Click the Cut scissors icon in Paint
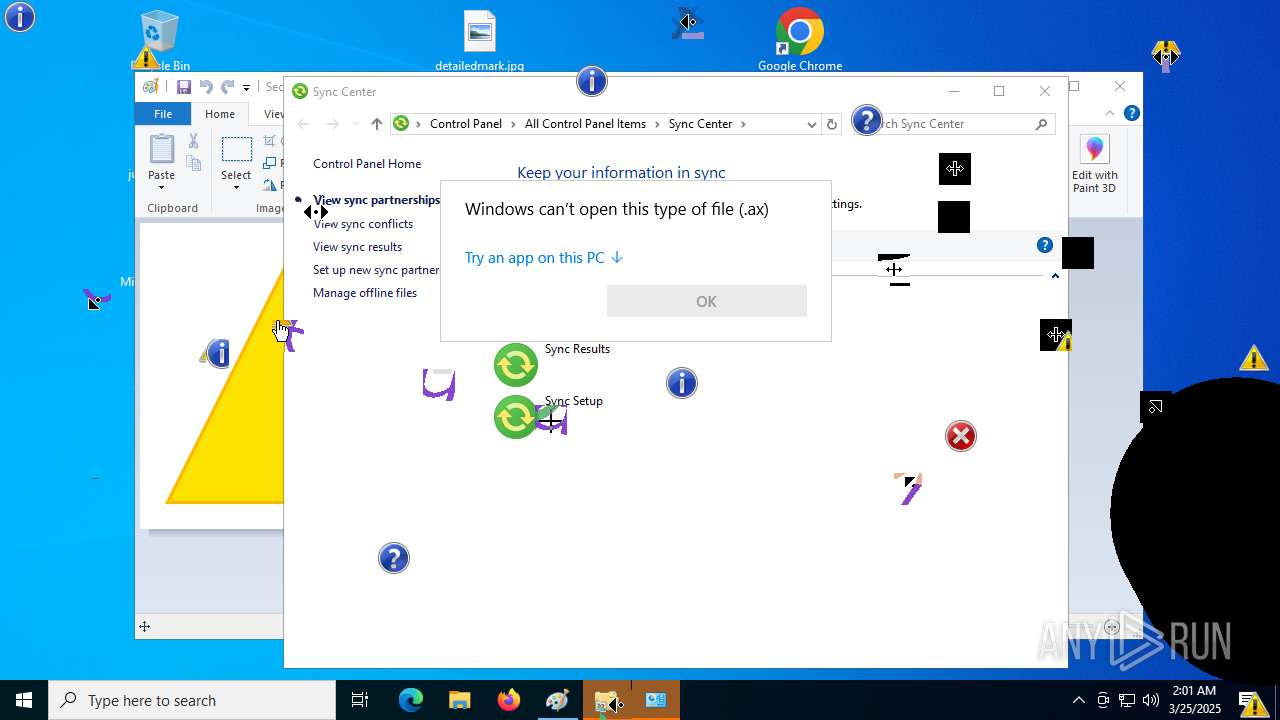 (194, 141)
